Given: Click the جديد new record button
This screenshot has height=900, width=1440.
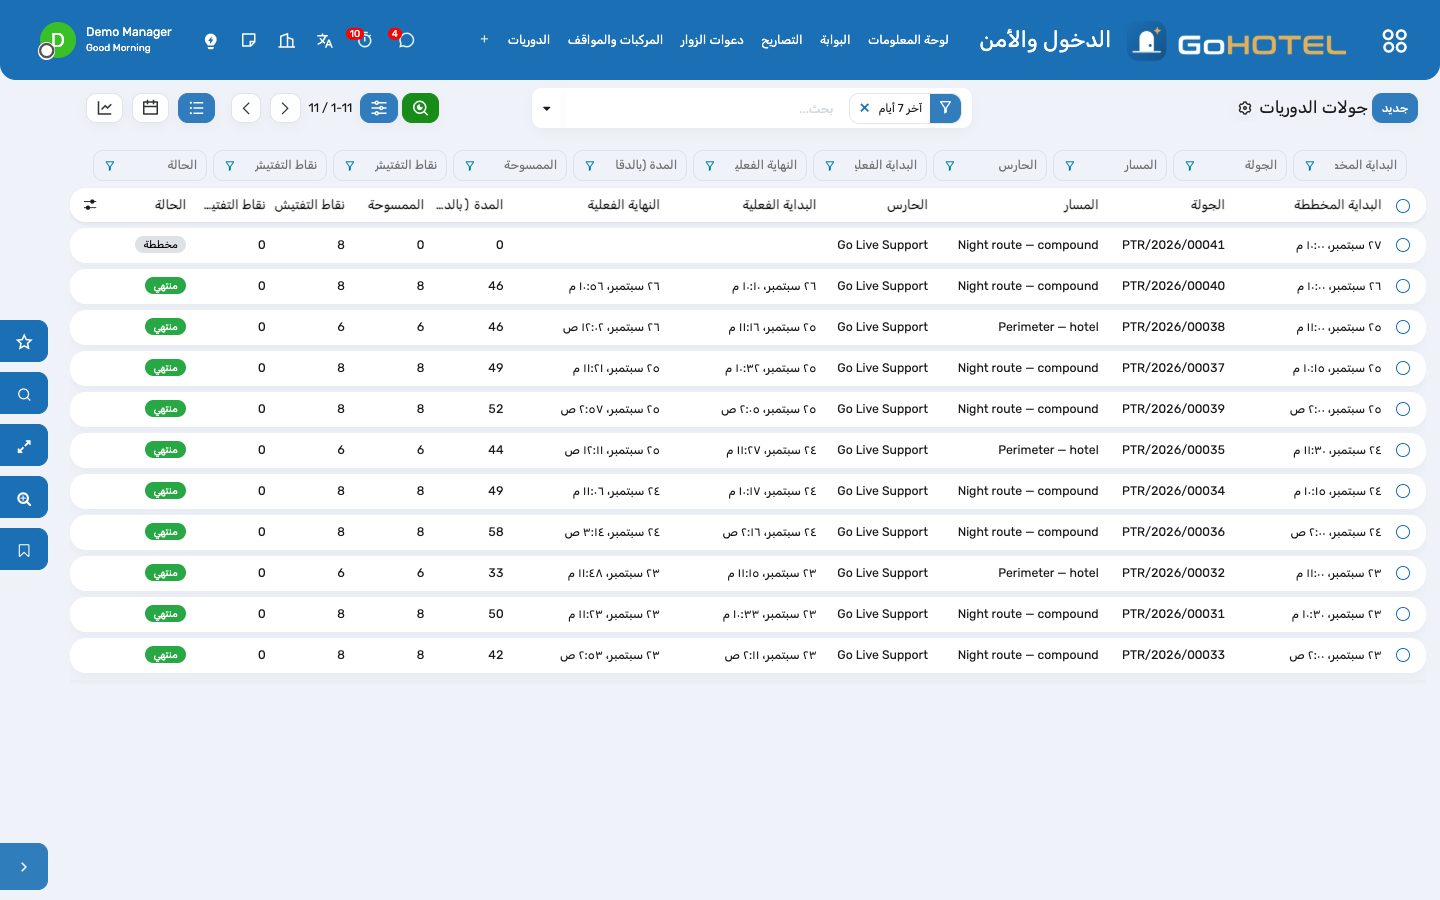Looking at the screenshot, I should (1395, 108).
